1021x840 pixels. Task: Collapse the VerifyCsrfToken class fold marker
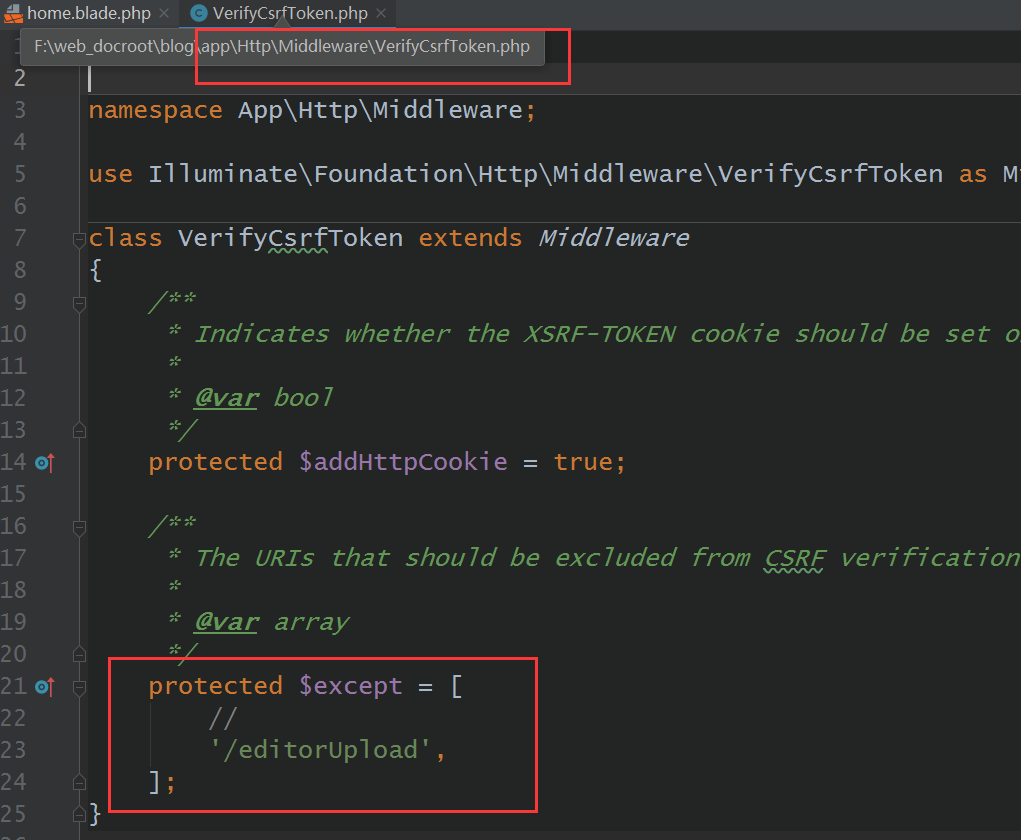79,240
